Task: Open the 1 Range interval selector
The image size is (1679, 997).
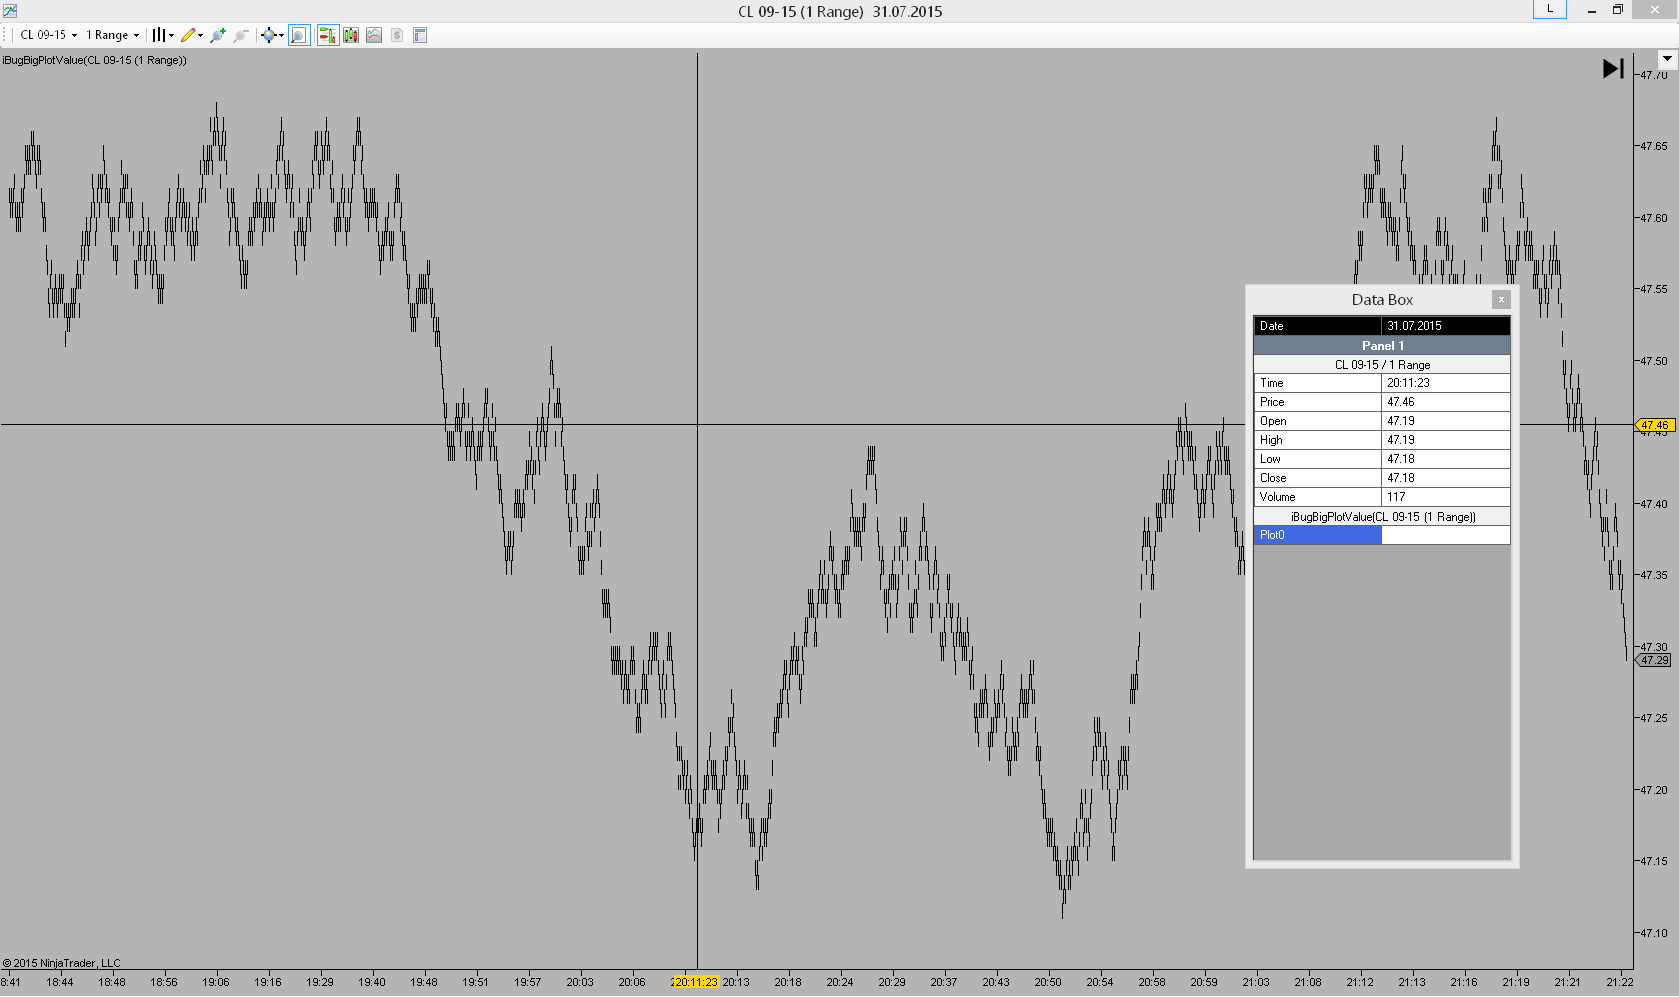Action: 112,35
